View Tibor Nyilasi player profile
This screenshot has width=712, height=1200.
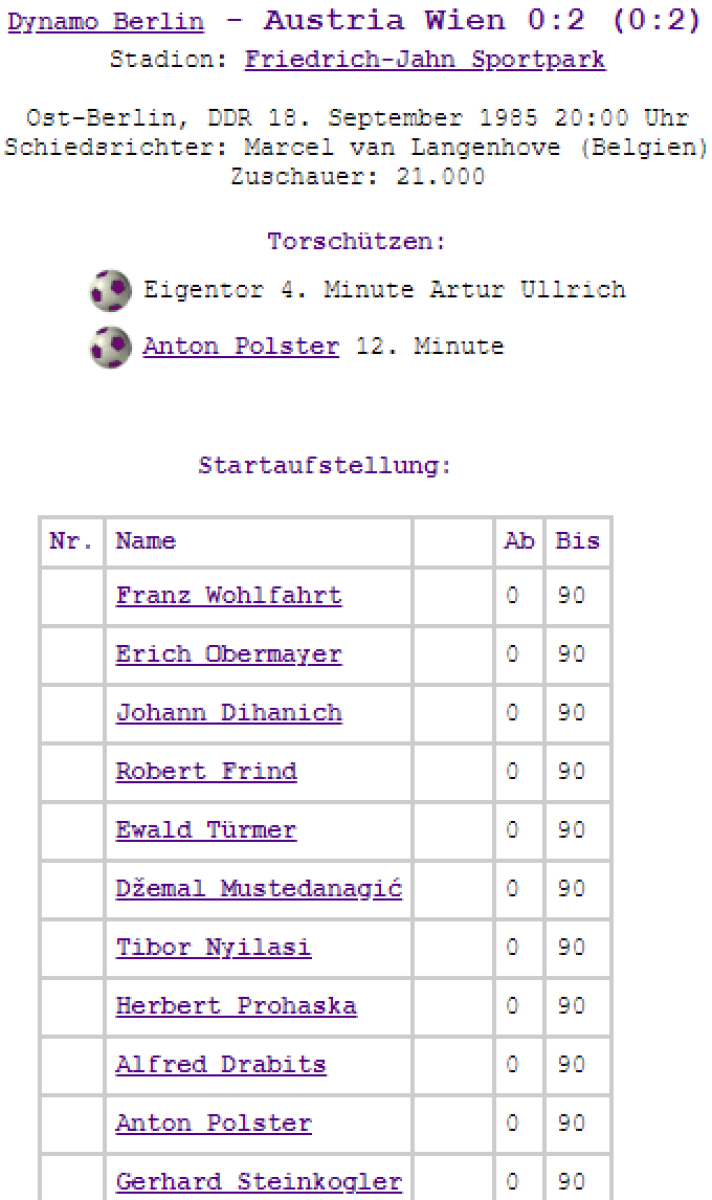point(214,948)
